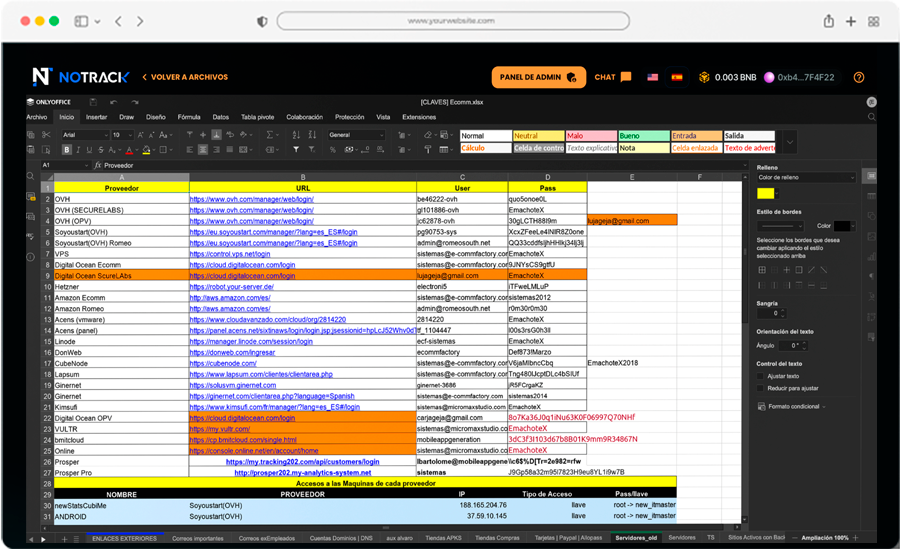Apply the Bueno cell style
Viewport: 900px width, 549px height.
click(643, 136)
